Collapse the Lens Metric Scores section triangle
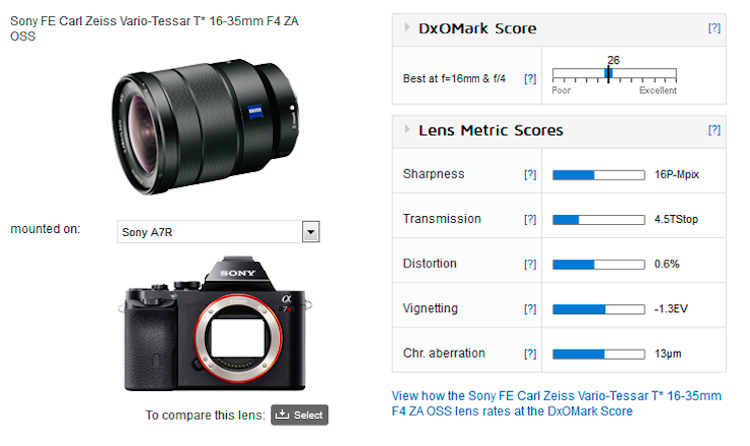Viewport: 750px width, 446px height. coord(407,130)
